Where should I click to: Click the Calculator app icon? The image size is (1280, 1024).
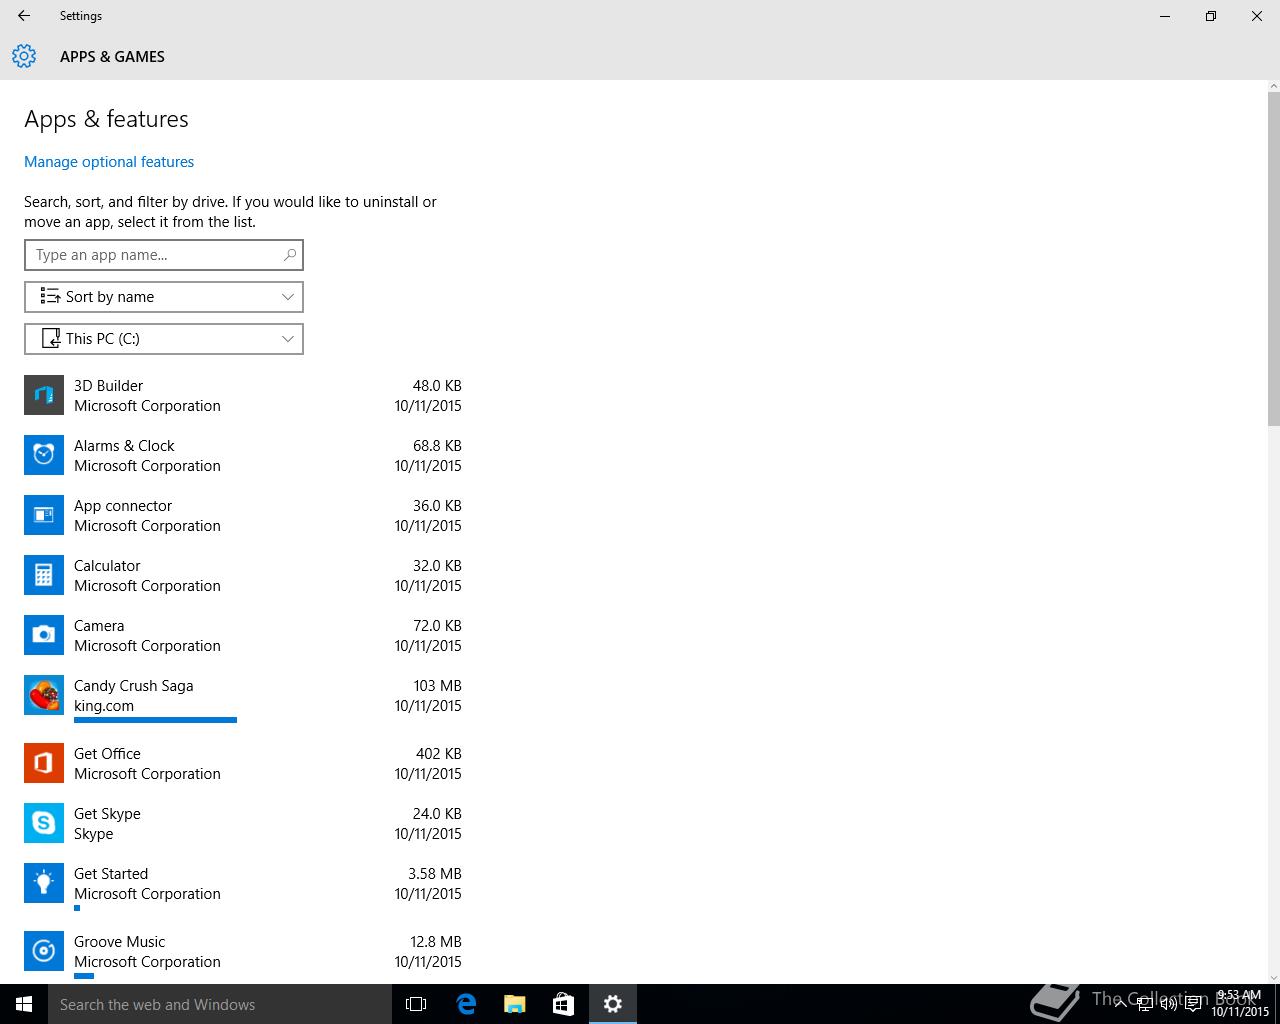click(x=44, y=575)
